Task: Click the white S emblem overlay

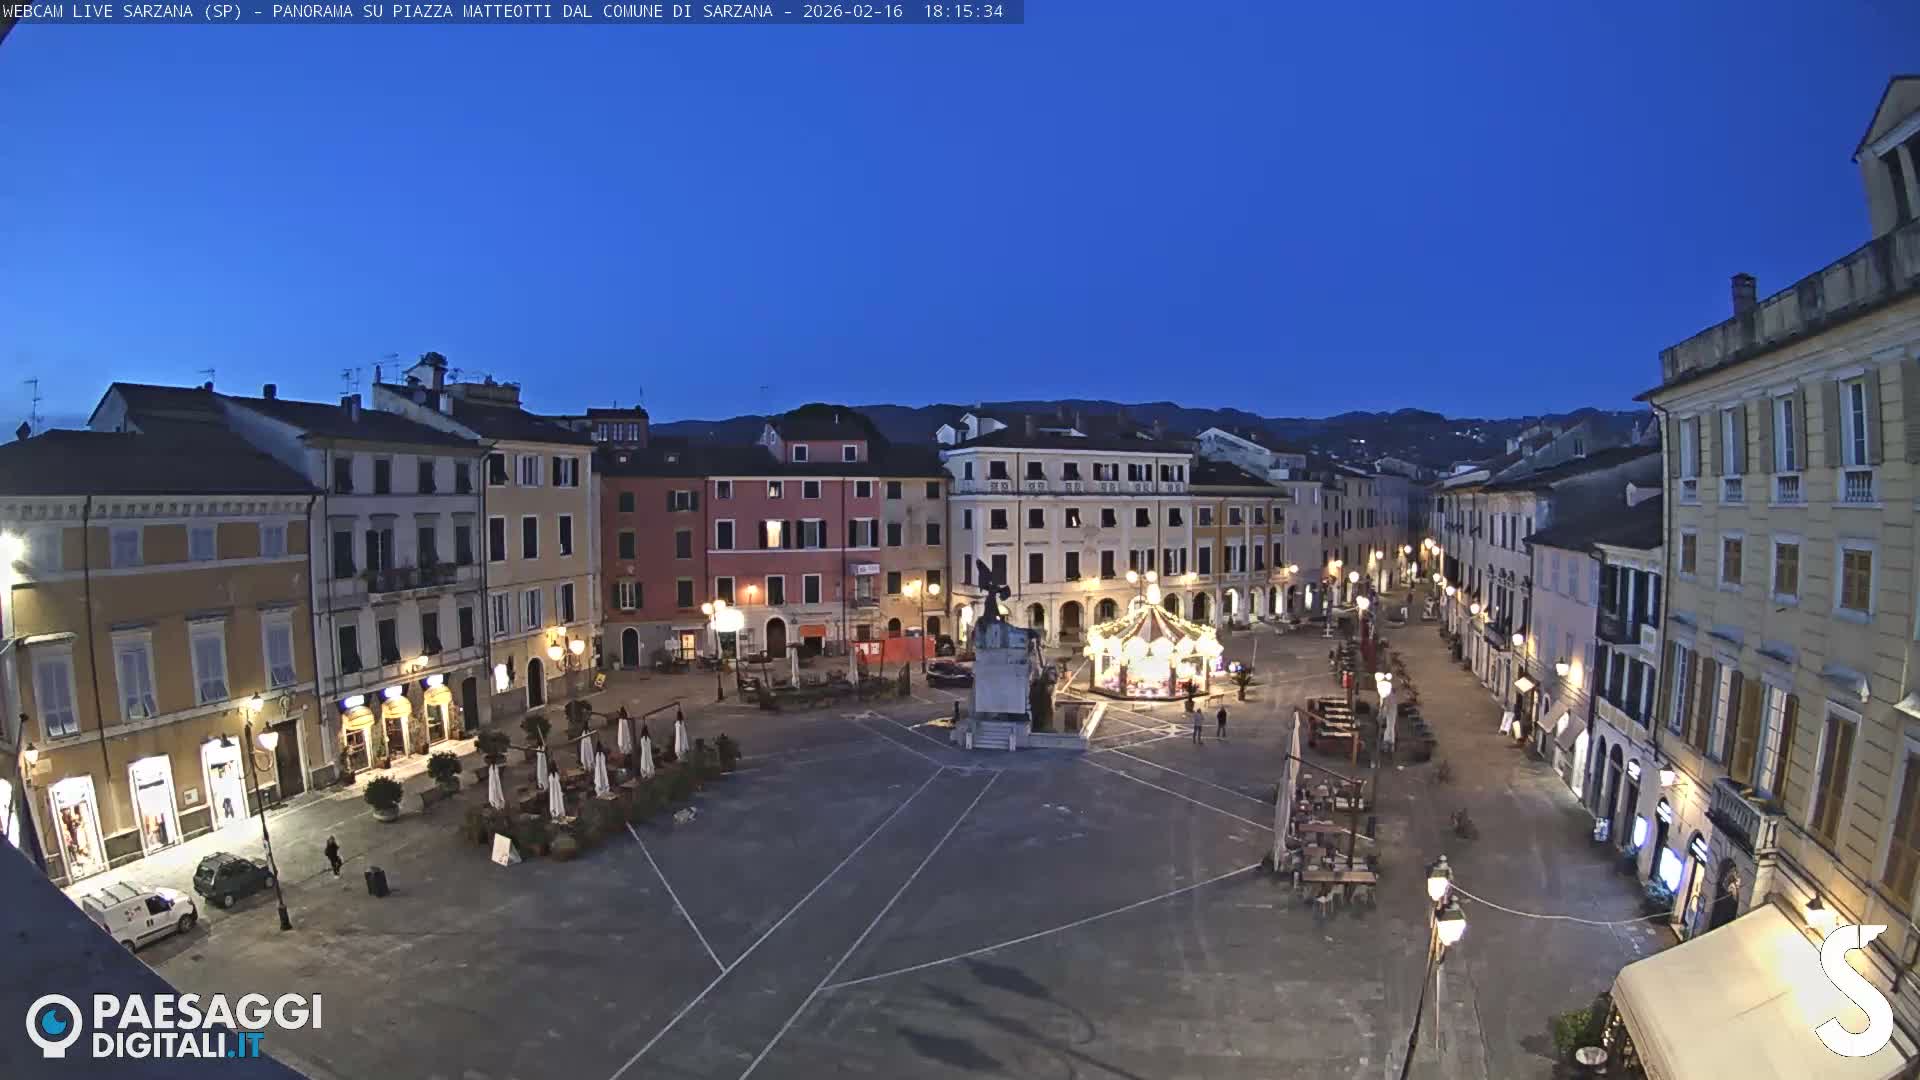Action: (x=1854, y=990)
